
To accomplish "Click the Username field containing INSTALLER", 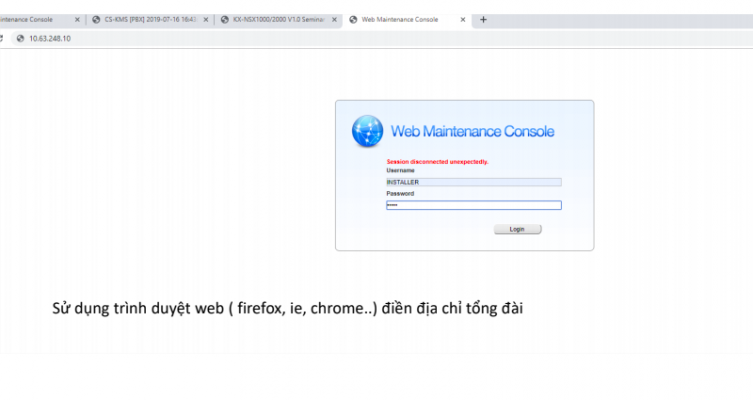I will pos(473,182).
